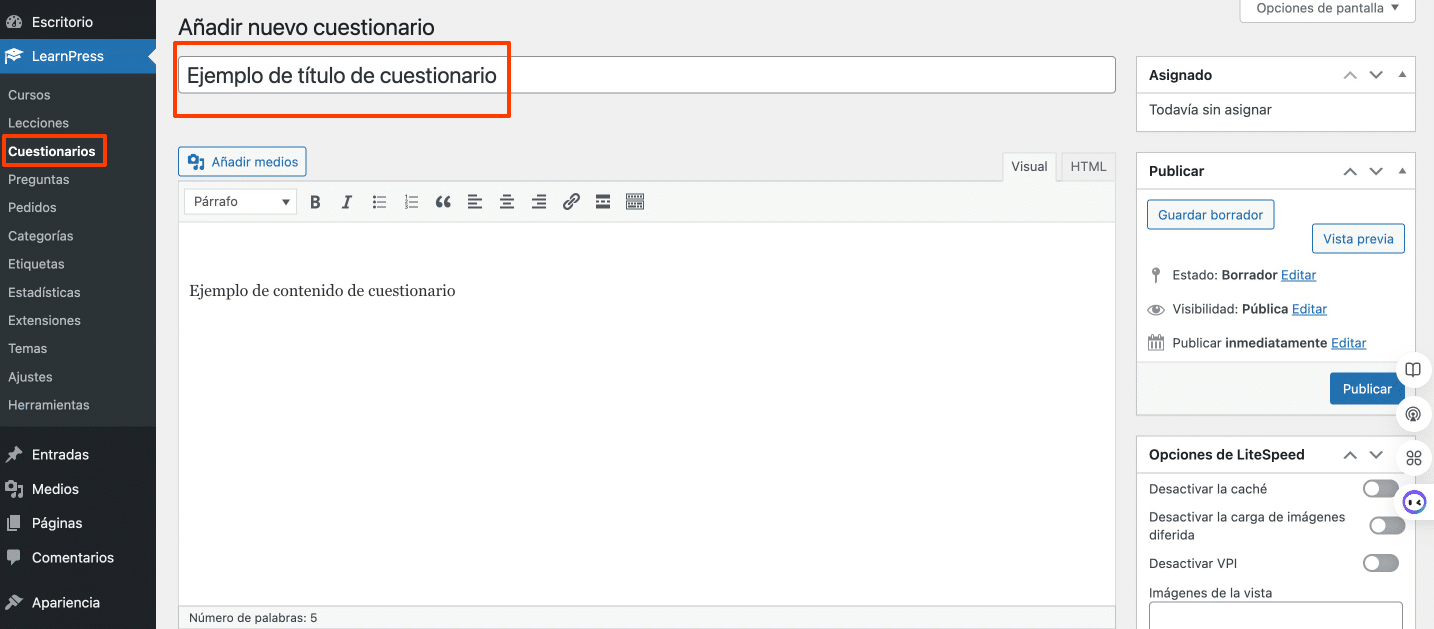Apply blockquote formatting
Image resolution: width=1434 pixels, height=629 pixels.
click(x=443, y=202)
